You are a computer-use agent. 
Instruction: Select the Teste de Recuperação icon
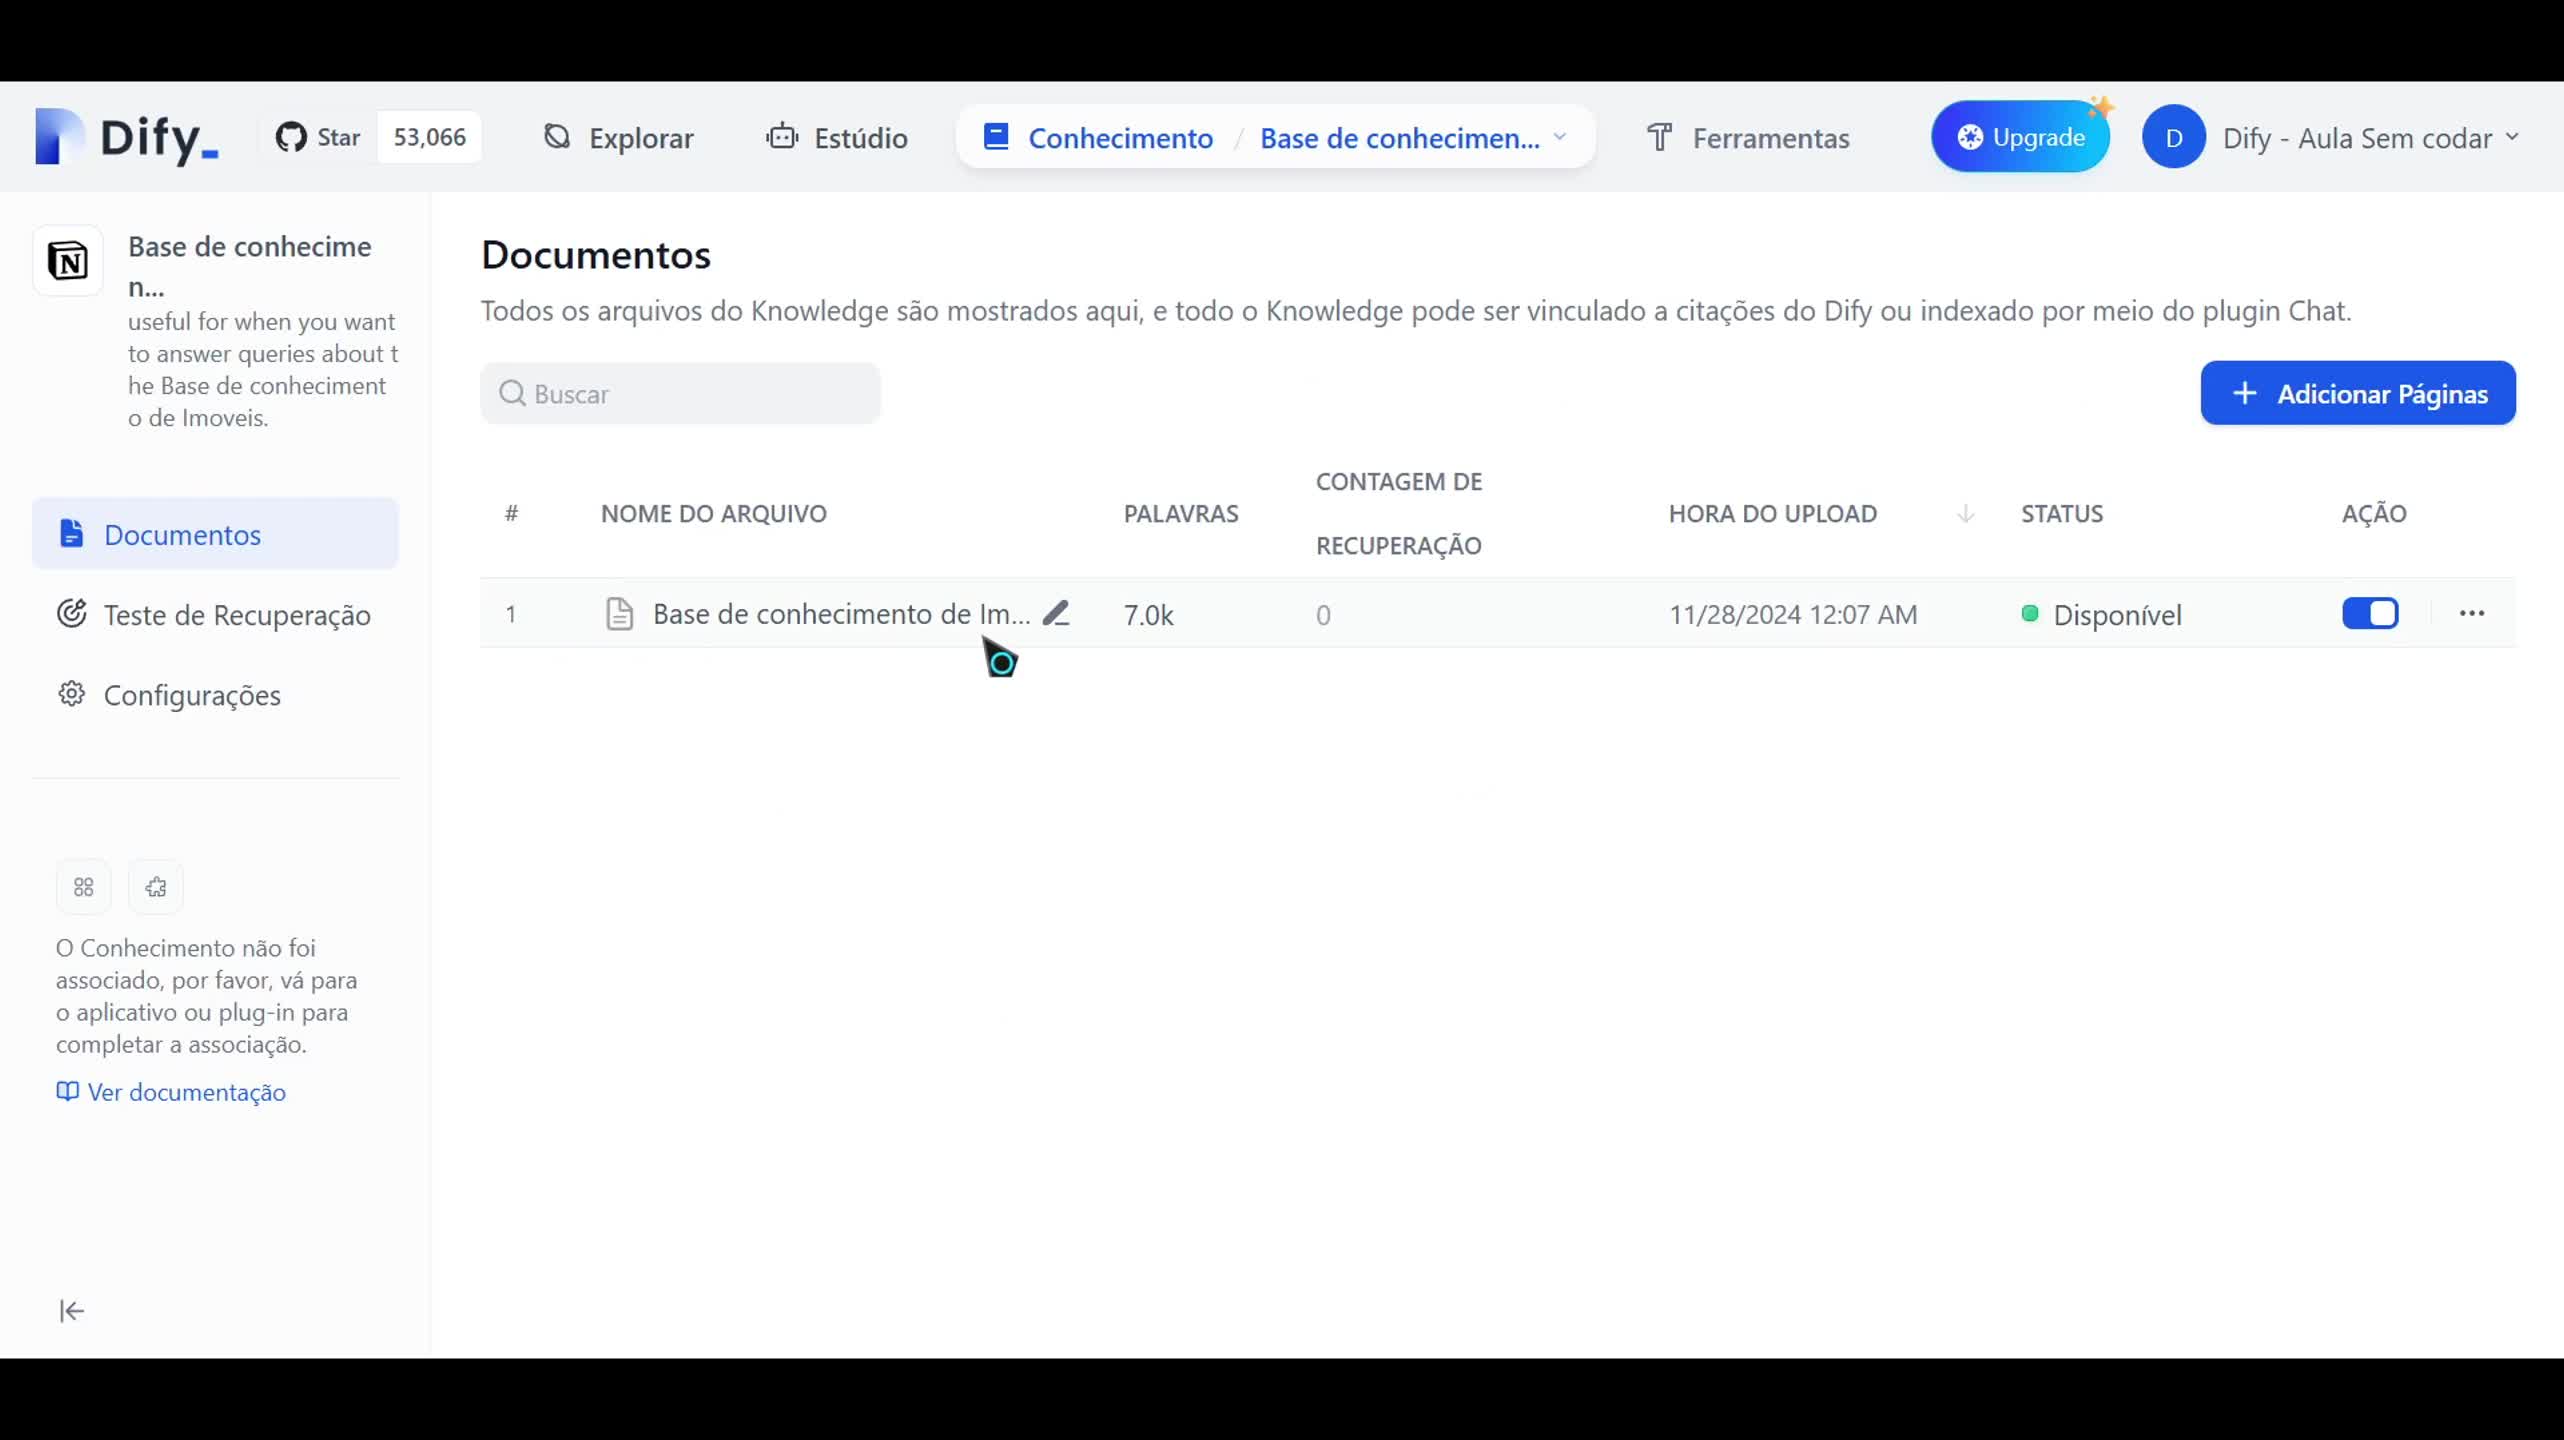click(70, 614)
